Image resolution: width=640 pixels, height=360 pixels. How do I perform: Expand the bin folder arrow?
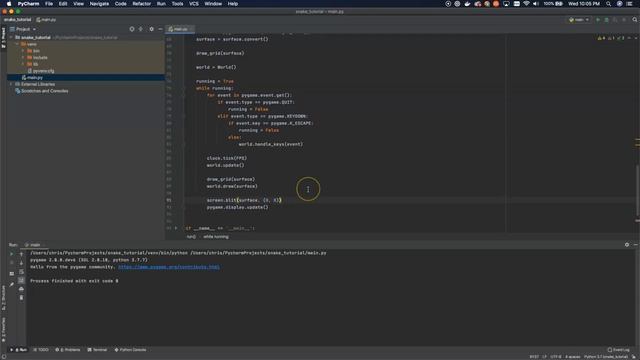[23, 51]
